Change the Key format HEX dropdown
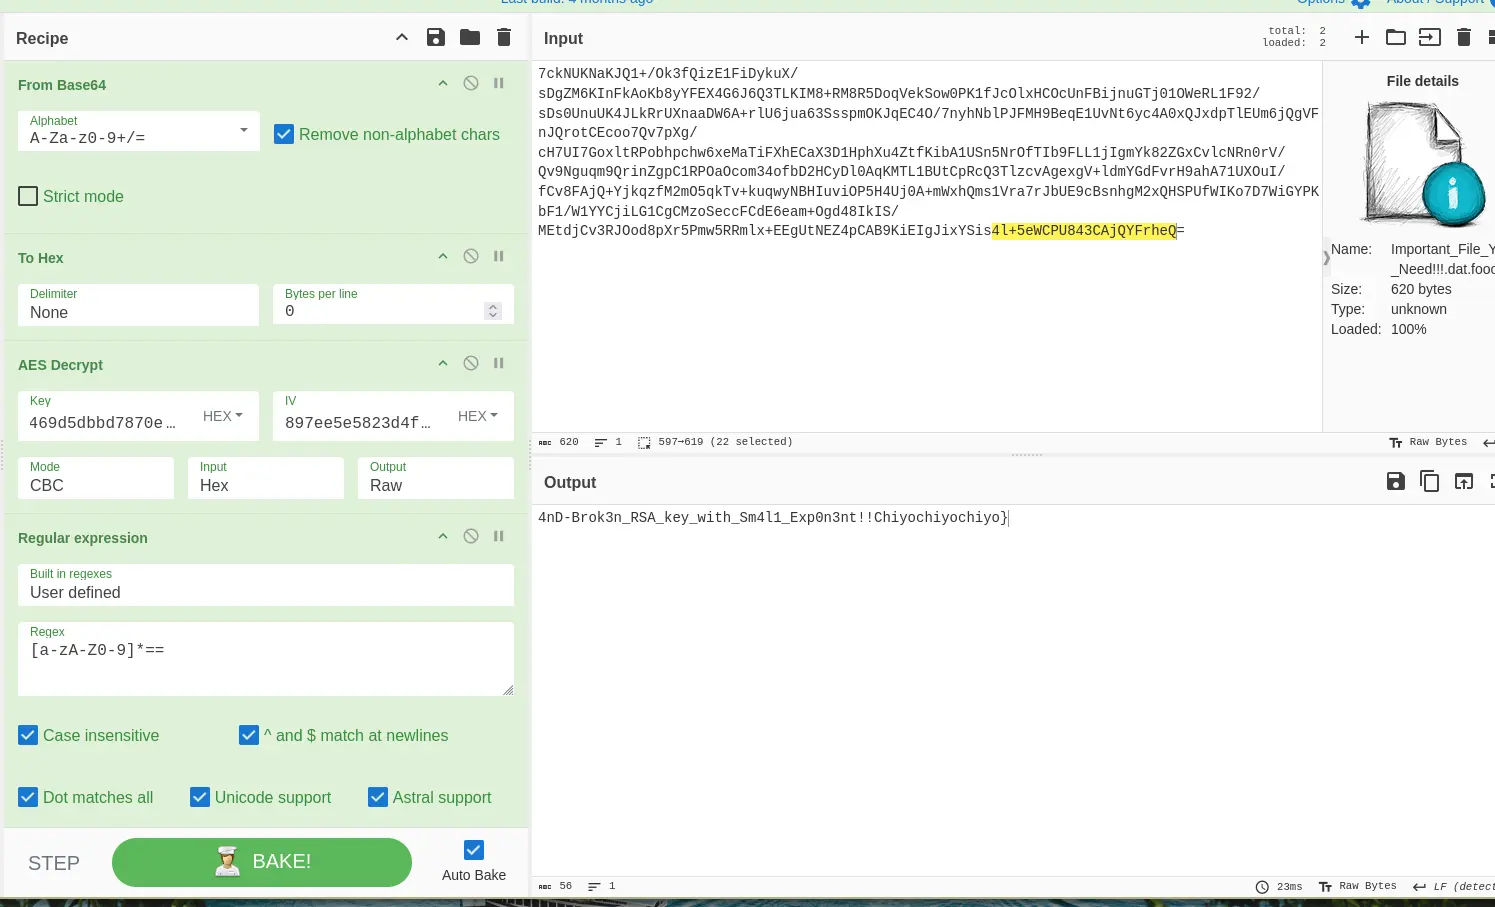Screen dimensions: 1495x907 [223, 416]
